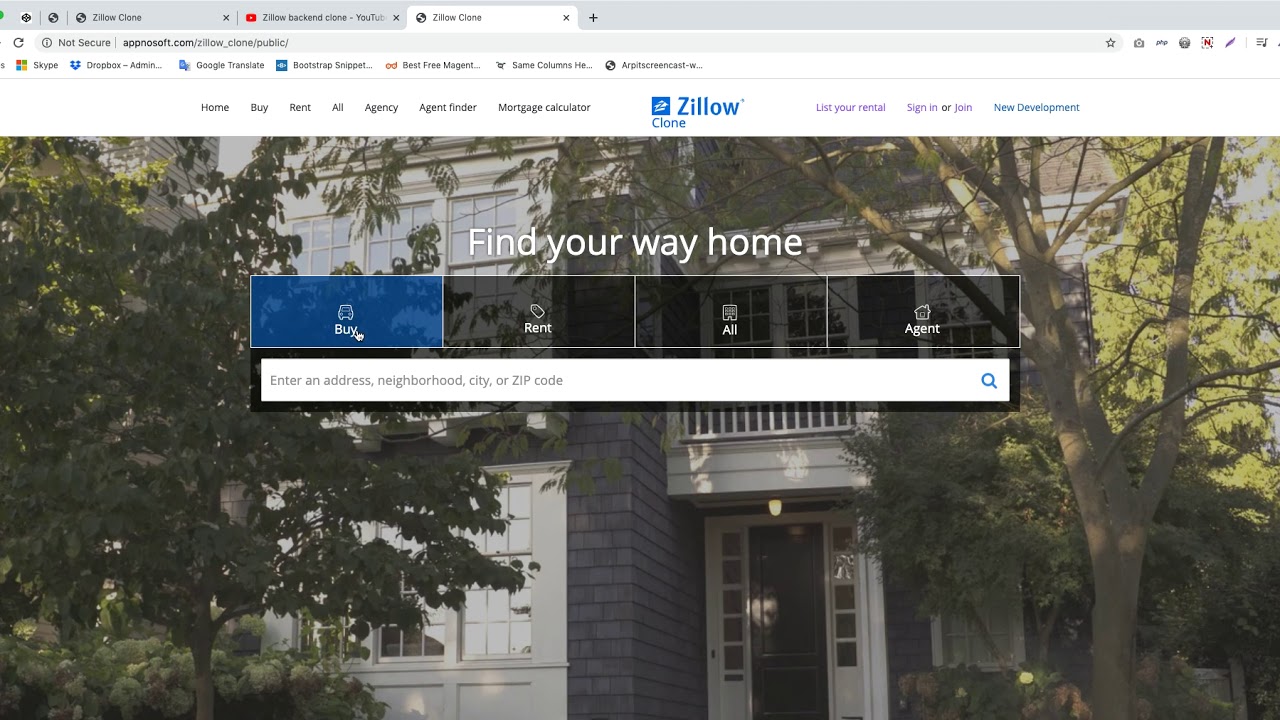Click the Zillow Clone logo

(x=697, y=112)
